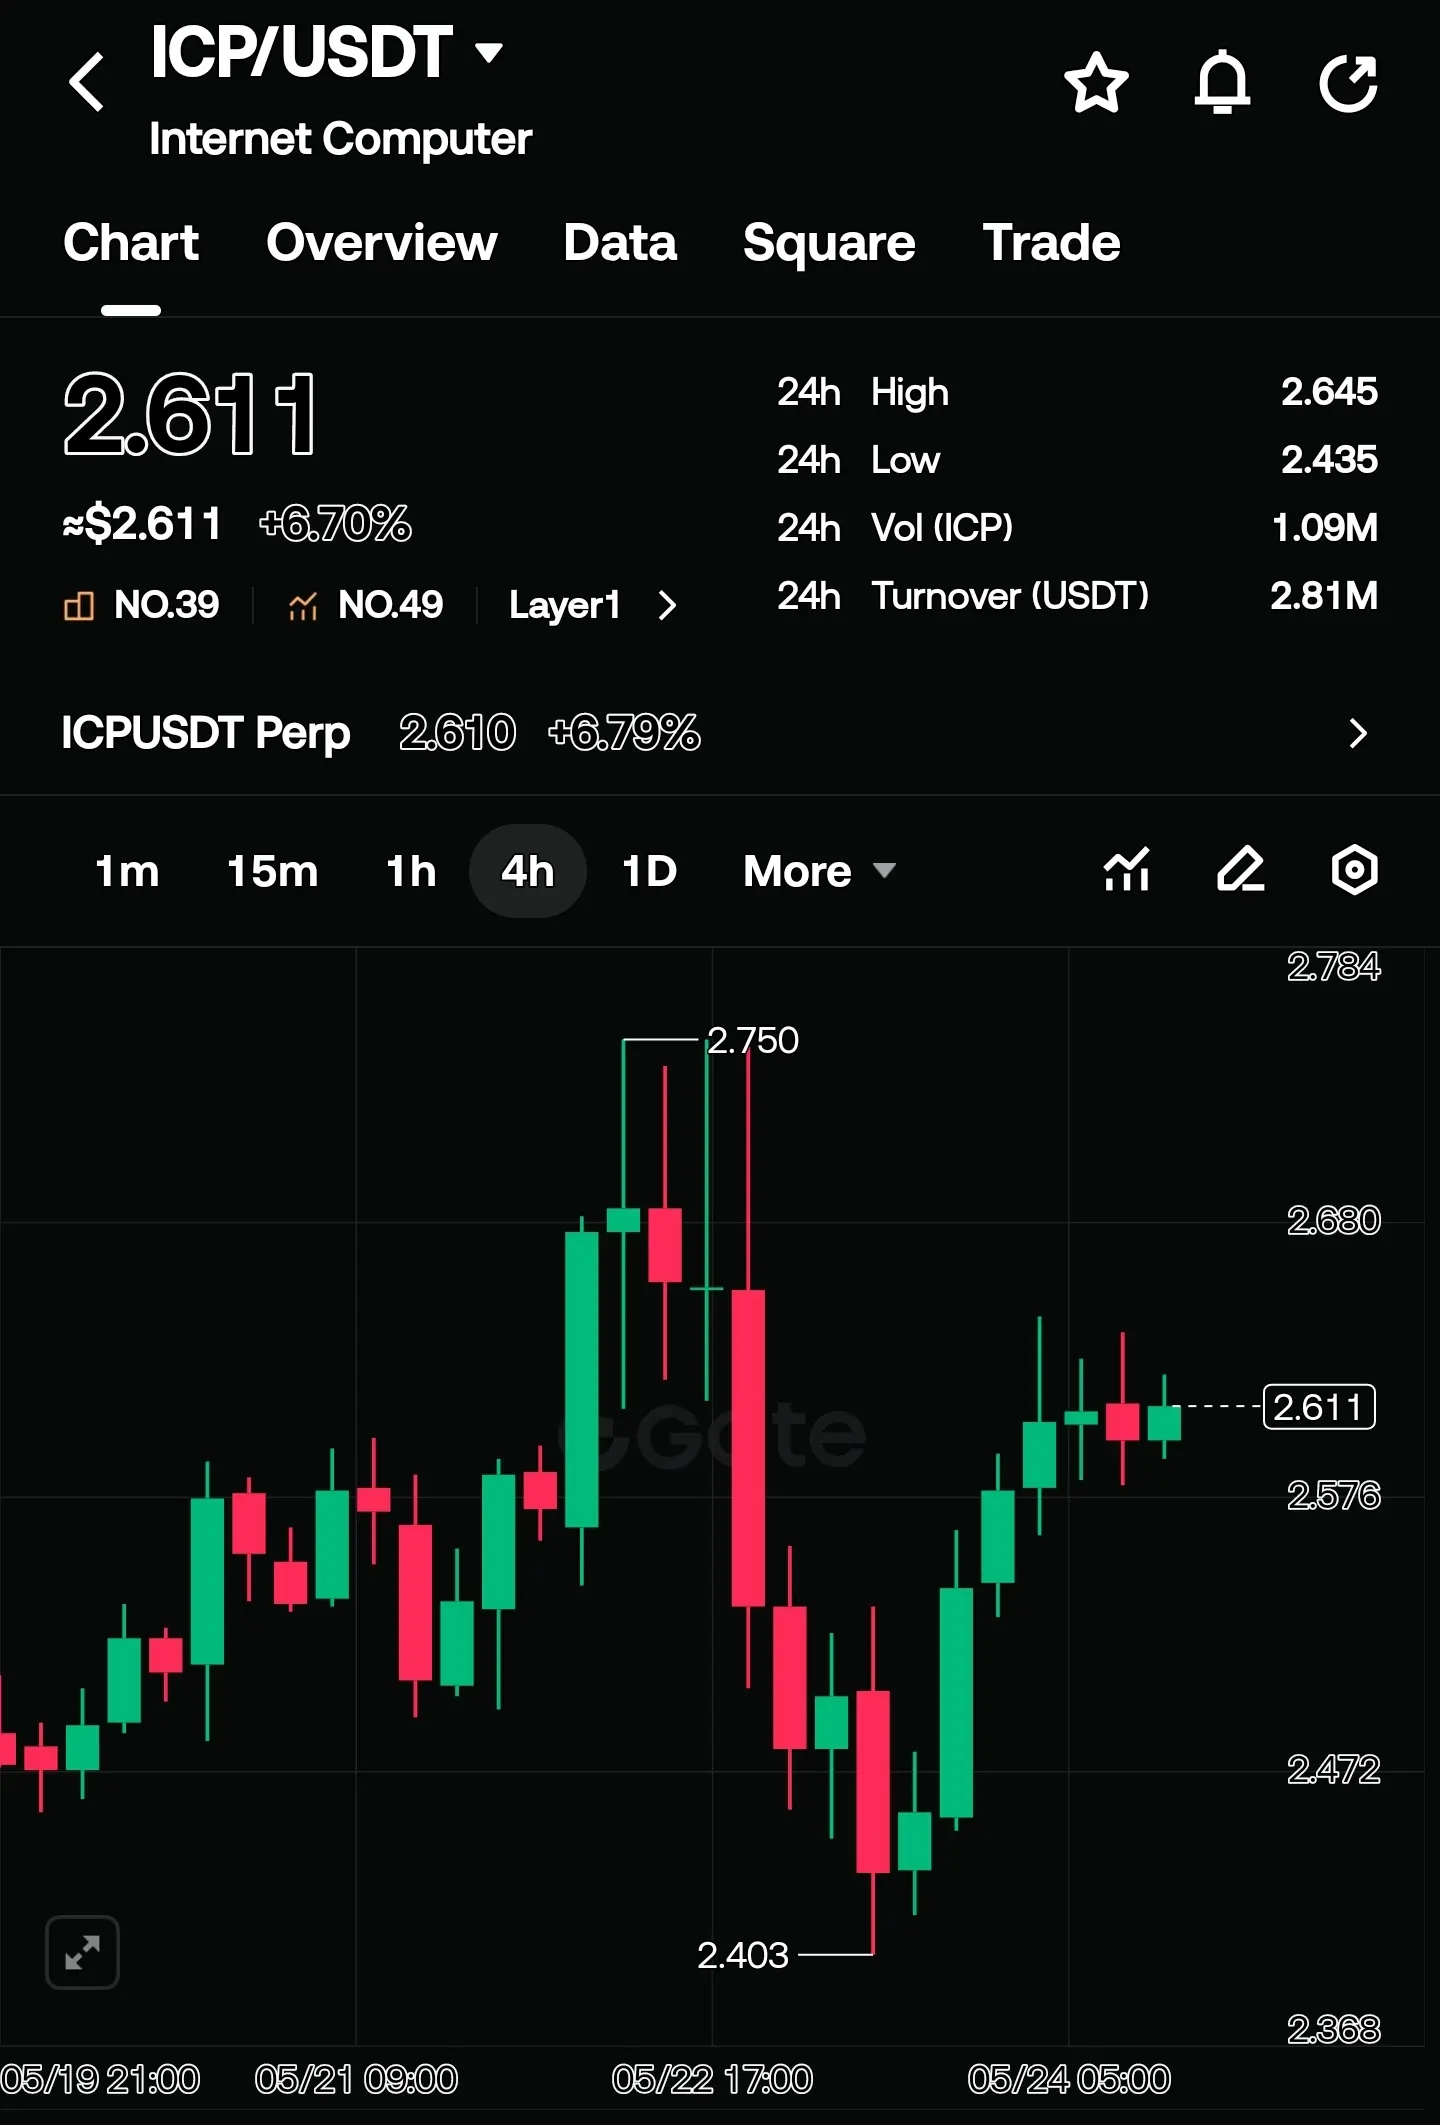Select the 15m timeframe
Image resolution: width=1440 pixels, height=2125 pixels.
click(x=273, y=871)
